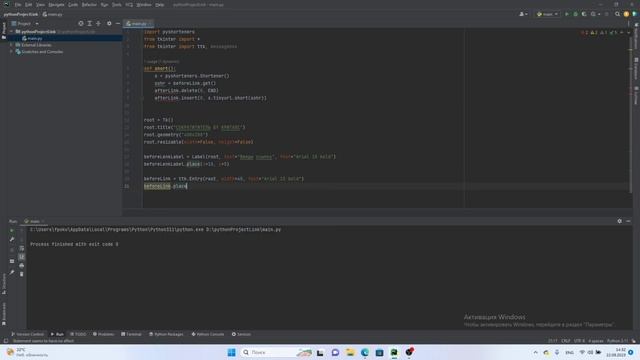
Task: Collapse the pythonProjectLink tree node
Action: [11, 31]
